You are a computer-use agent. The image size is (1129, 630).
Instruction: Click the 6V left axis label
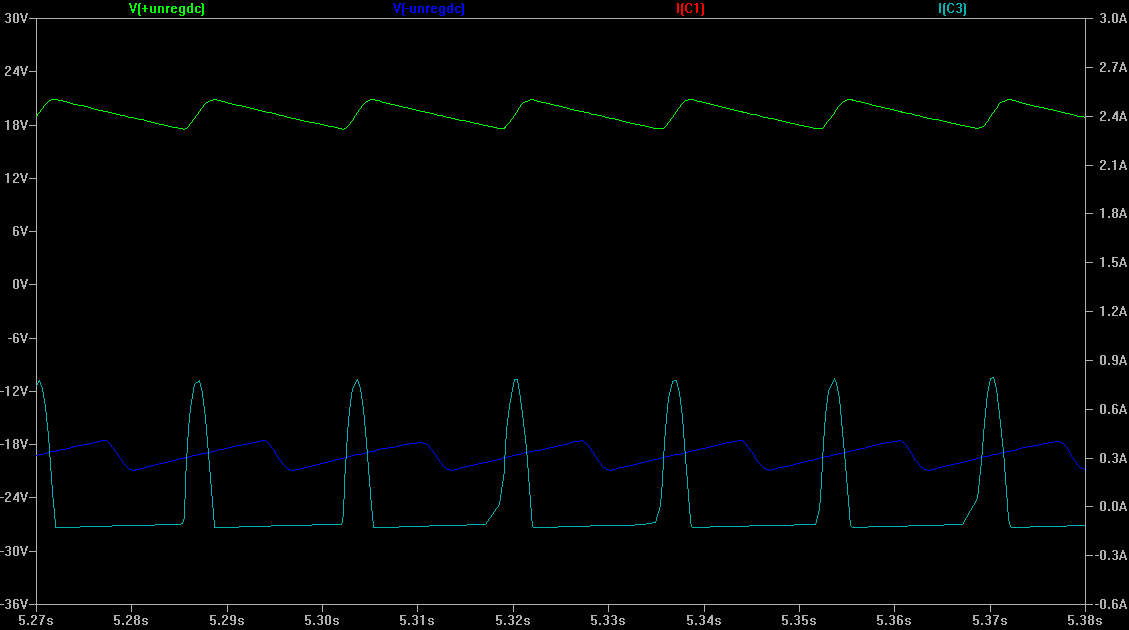click(x=20, y=231)
